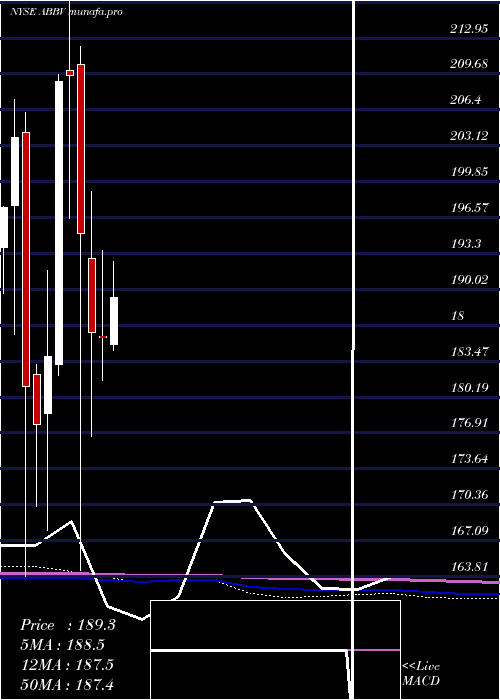Image resolution: width=500 pixels, height=700 pixels.
Task: Click the 209.68 price axis label
Action: pyautogui.click(x=469, y=64)
